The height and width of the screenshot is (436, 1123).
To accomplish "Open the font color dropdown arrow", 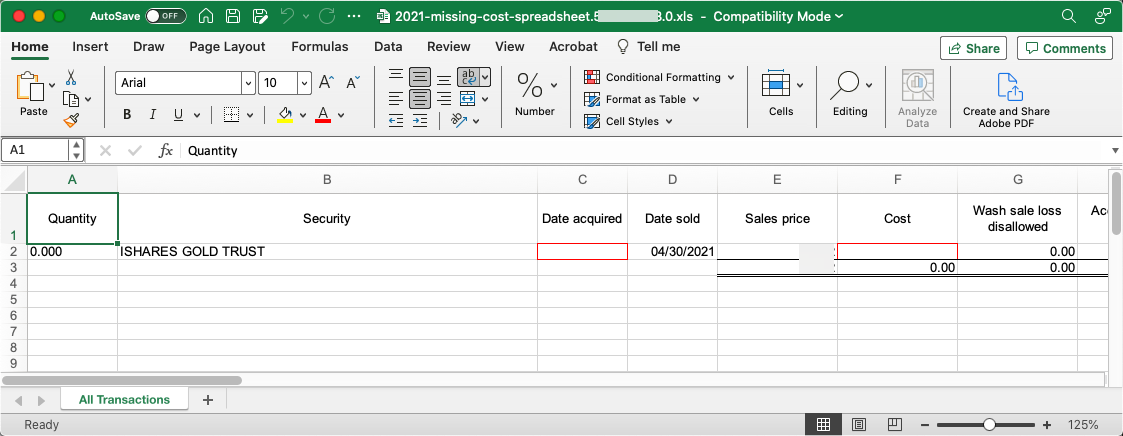I will click(x=341, y=115).
